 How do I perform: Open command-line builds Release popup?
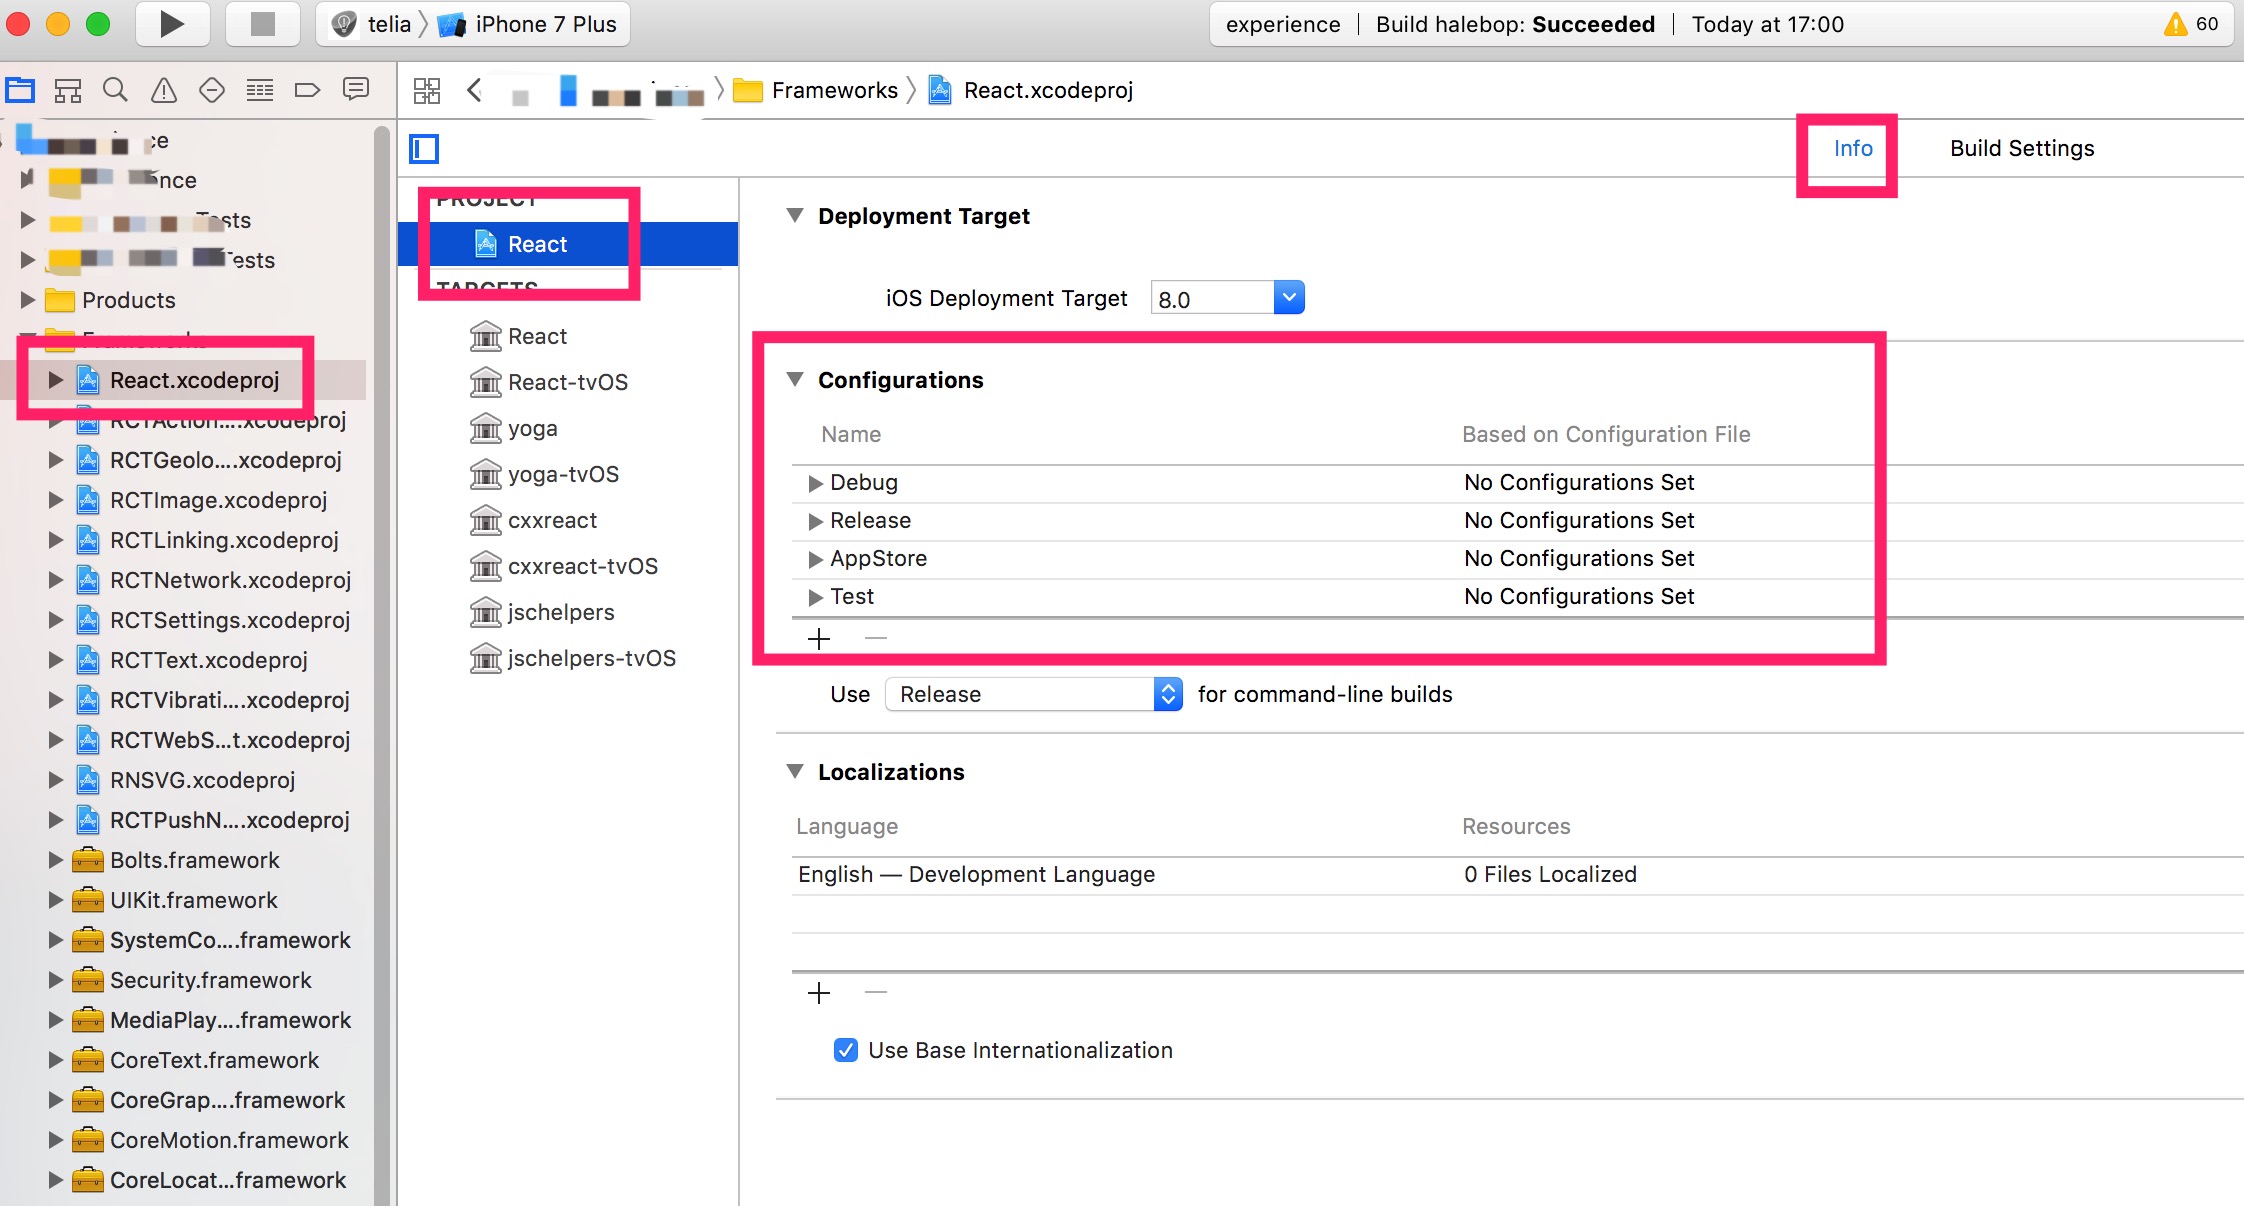pos(1034,694)
